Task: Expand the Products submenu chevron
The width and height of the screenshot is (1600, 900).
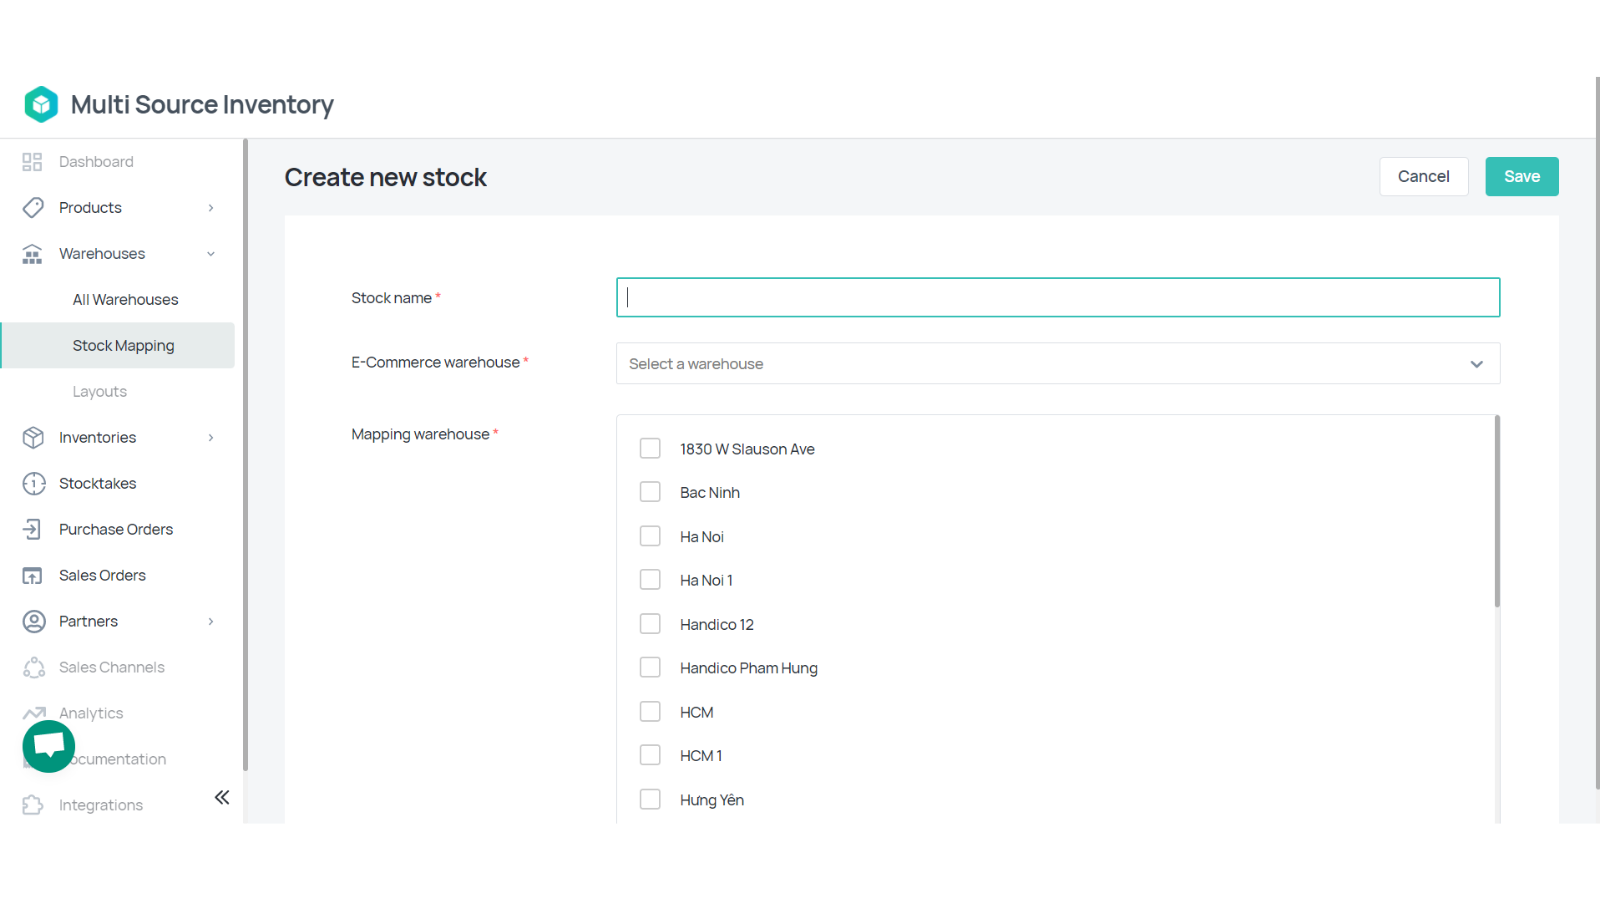Action: tap(211, 208)
